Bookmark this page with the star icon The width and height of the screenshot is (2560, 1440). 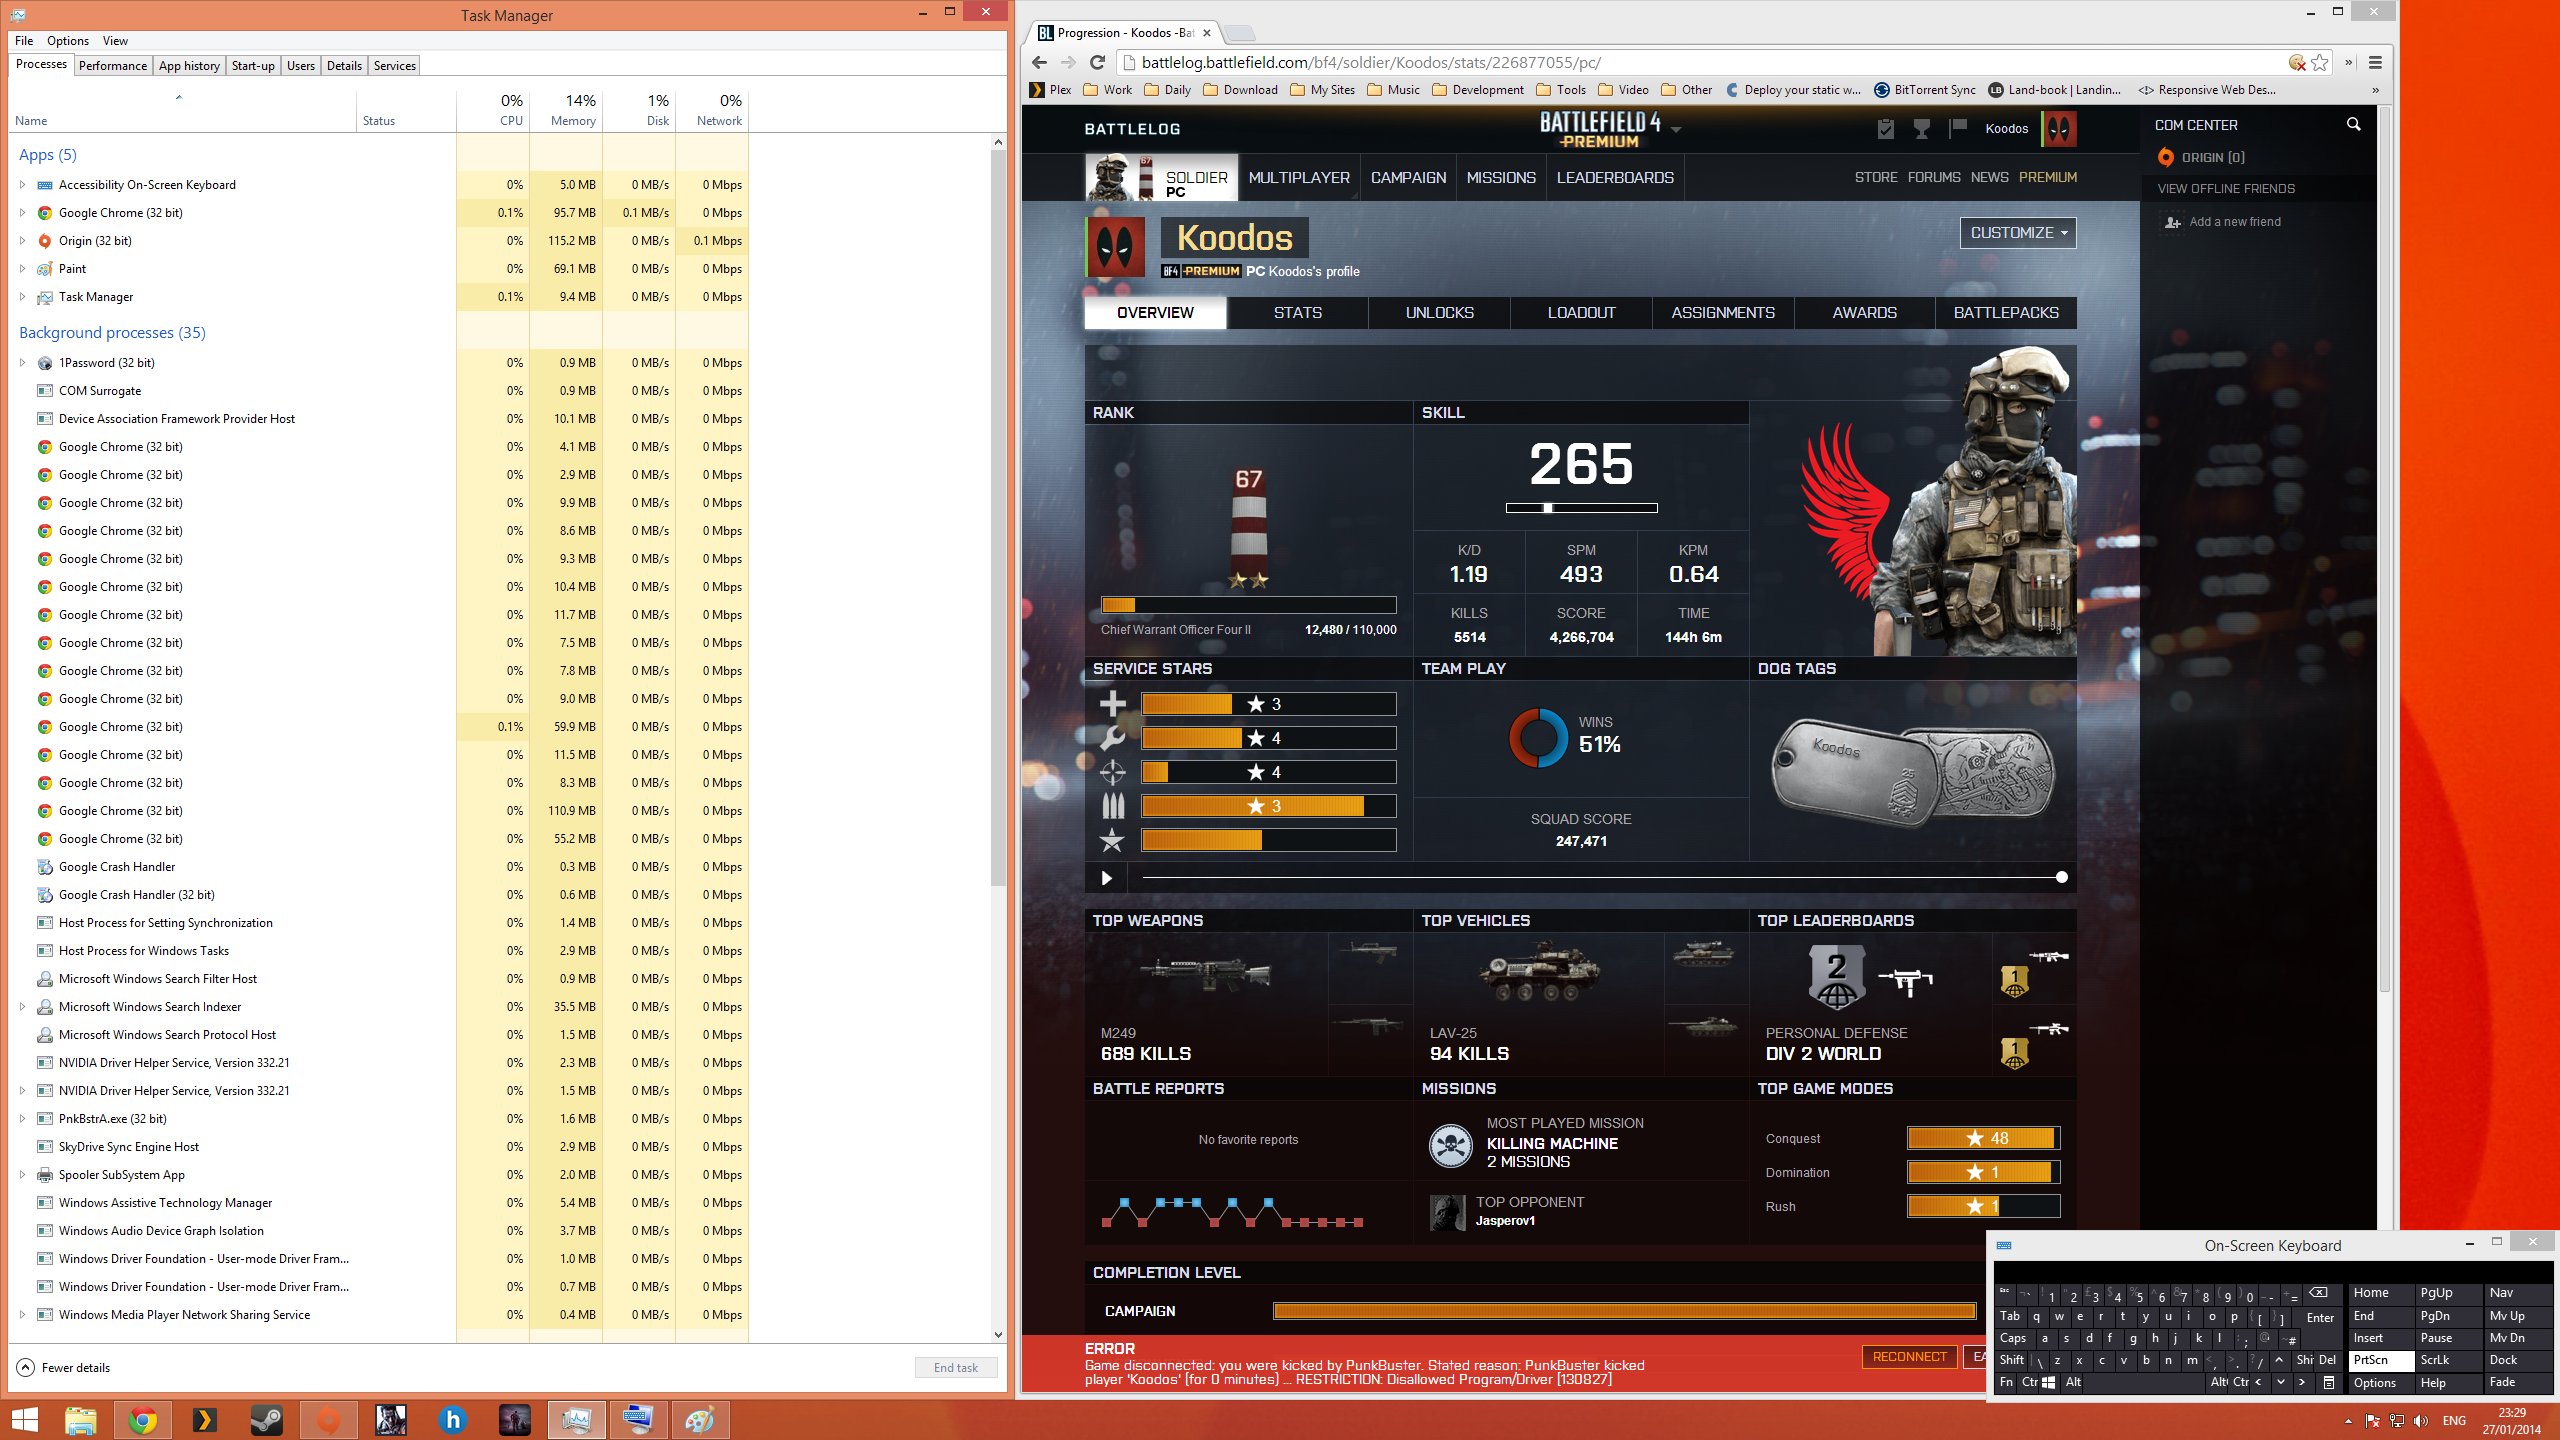[2320, 62]
